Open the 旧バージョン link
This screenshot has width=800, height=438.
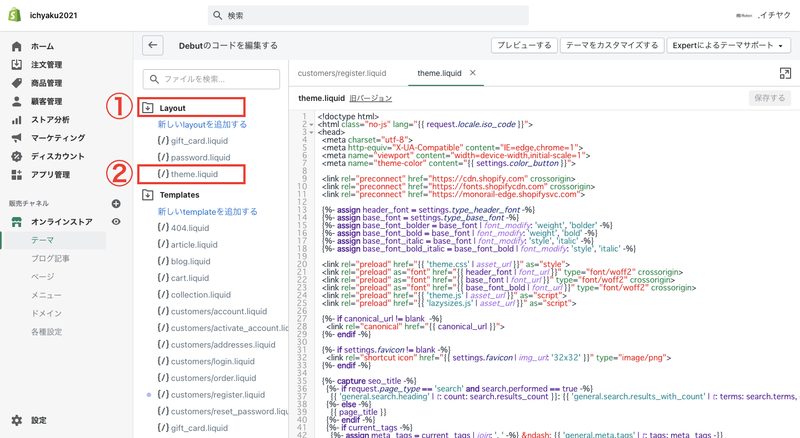[x=370, y=98]
